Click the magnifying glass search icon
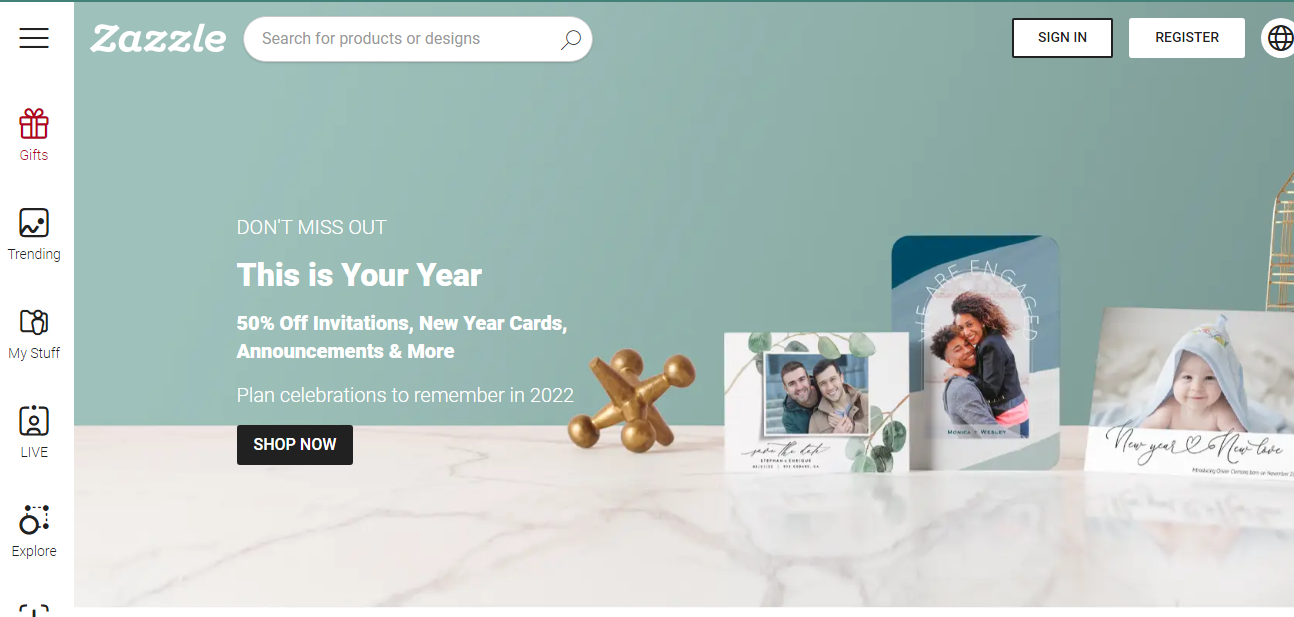 [x=570, y=39]
